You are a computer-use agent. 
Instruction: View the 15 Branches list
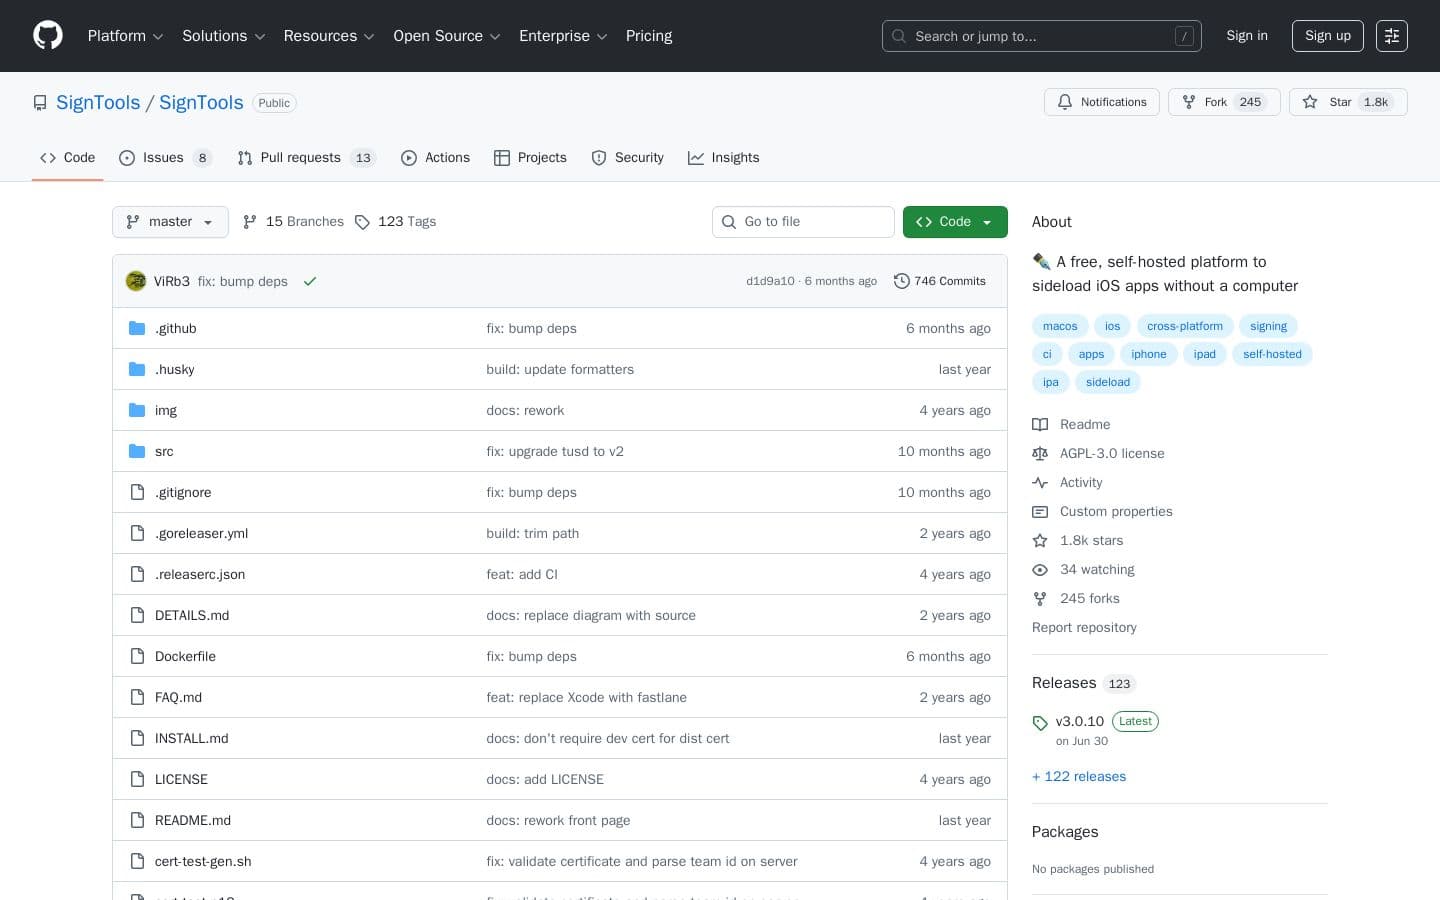pyautogui.click(x=293, y=222)
